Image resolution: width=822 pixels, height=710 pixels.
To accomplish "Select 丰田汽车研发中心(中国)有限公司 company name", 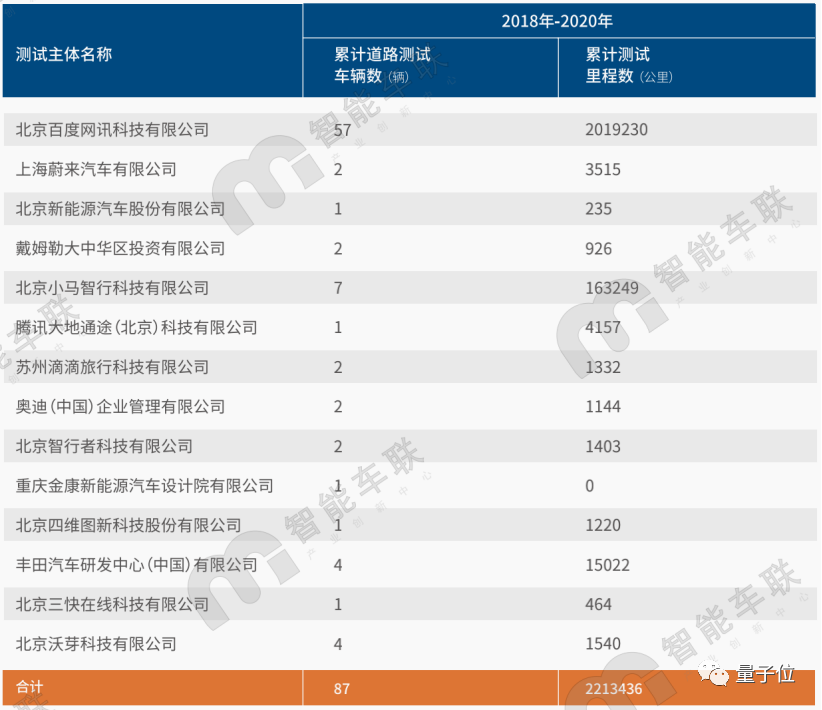I will coord(136,565).
